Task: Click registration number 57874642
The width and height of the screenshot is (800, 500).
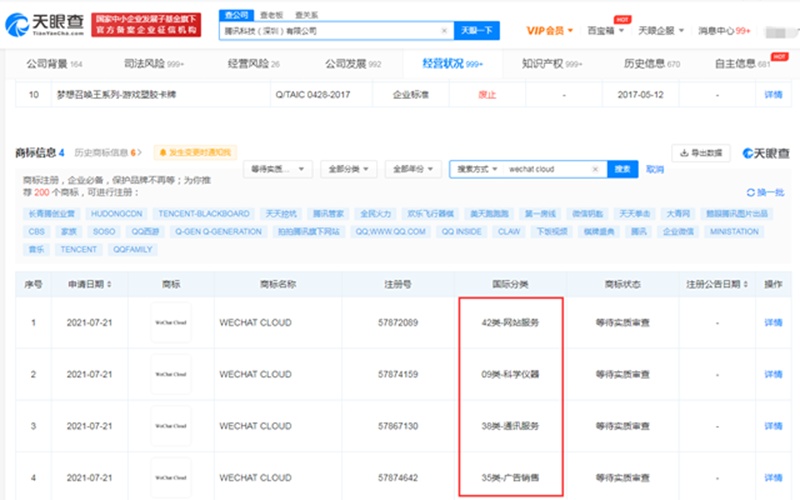Action: pos(398,478)
